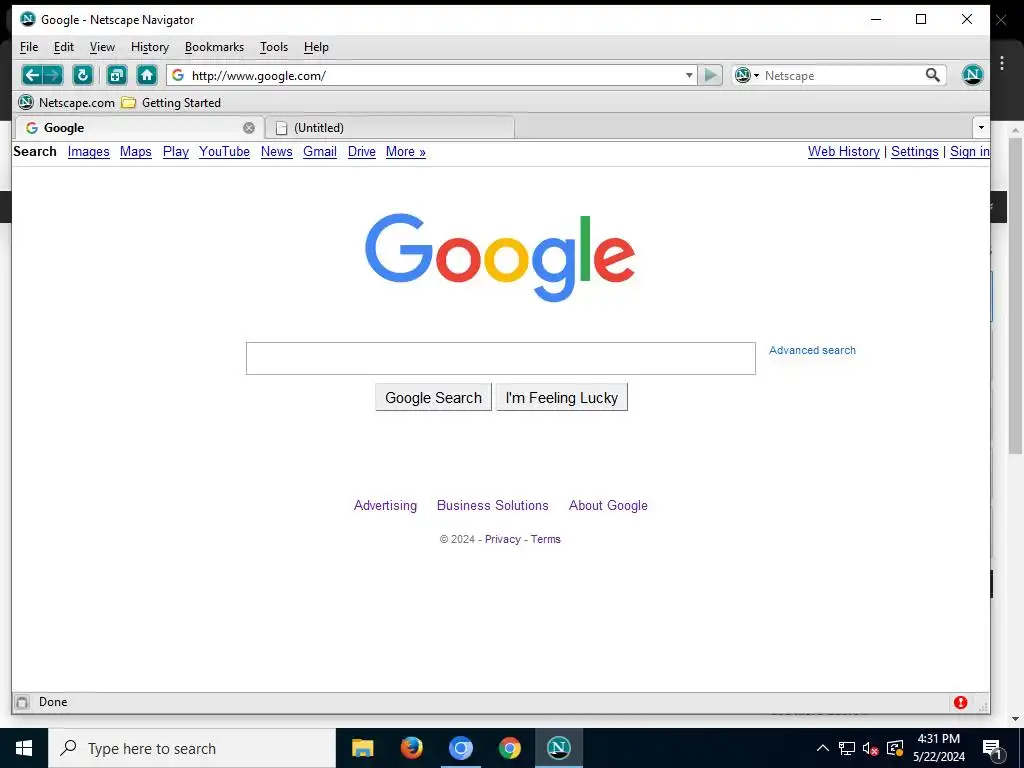Viewport: 1024px width, 768px height.
Task: Click the Google Search button
Action: click(x=433, y=397)
